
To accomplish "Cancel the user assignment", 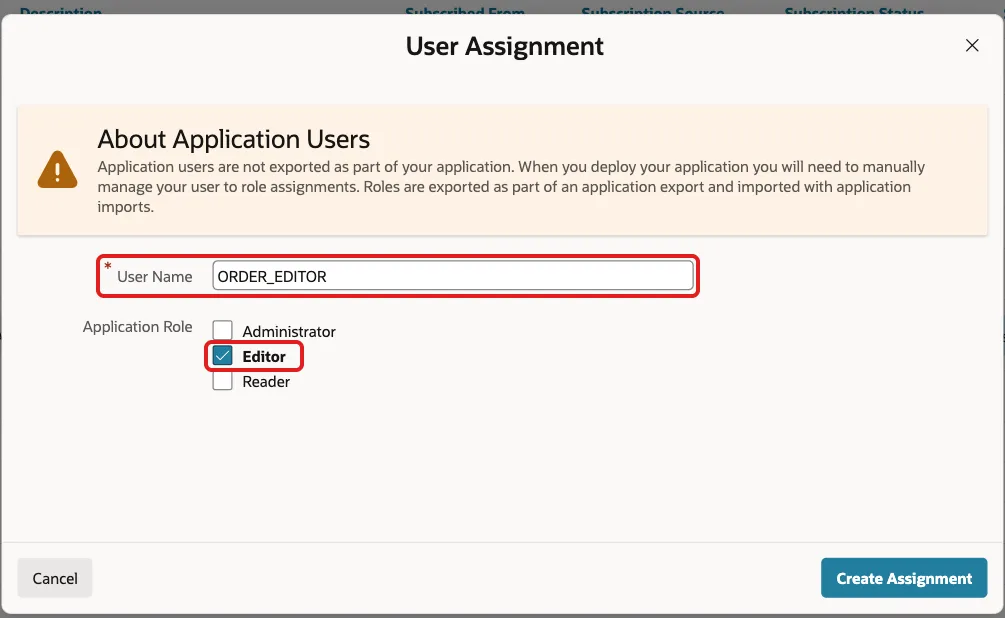I will (x=55, y=578).
